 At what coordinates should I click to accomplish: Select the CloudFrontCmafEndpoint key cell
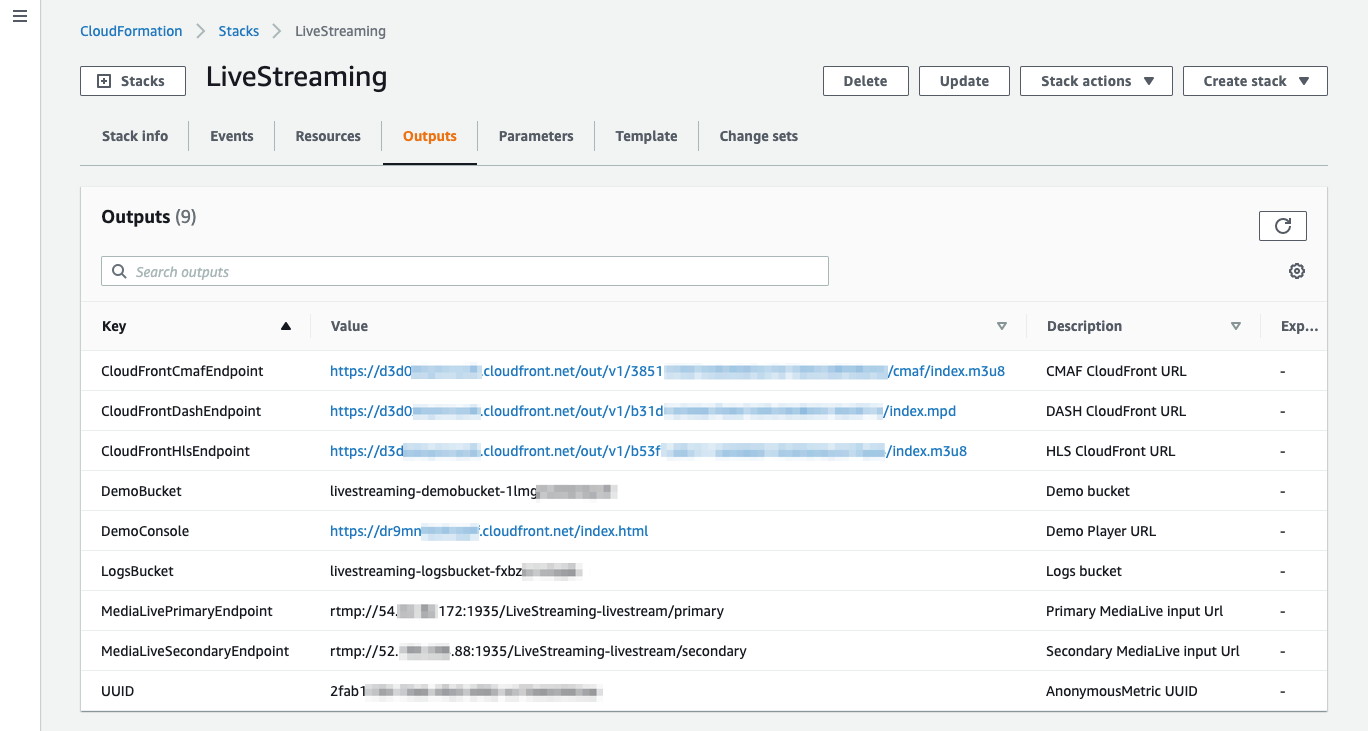pos(182,371)
